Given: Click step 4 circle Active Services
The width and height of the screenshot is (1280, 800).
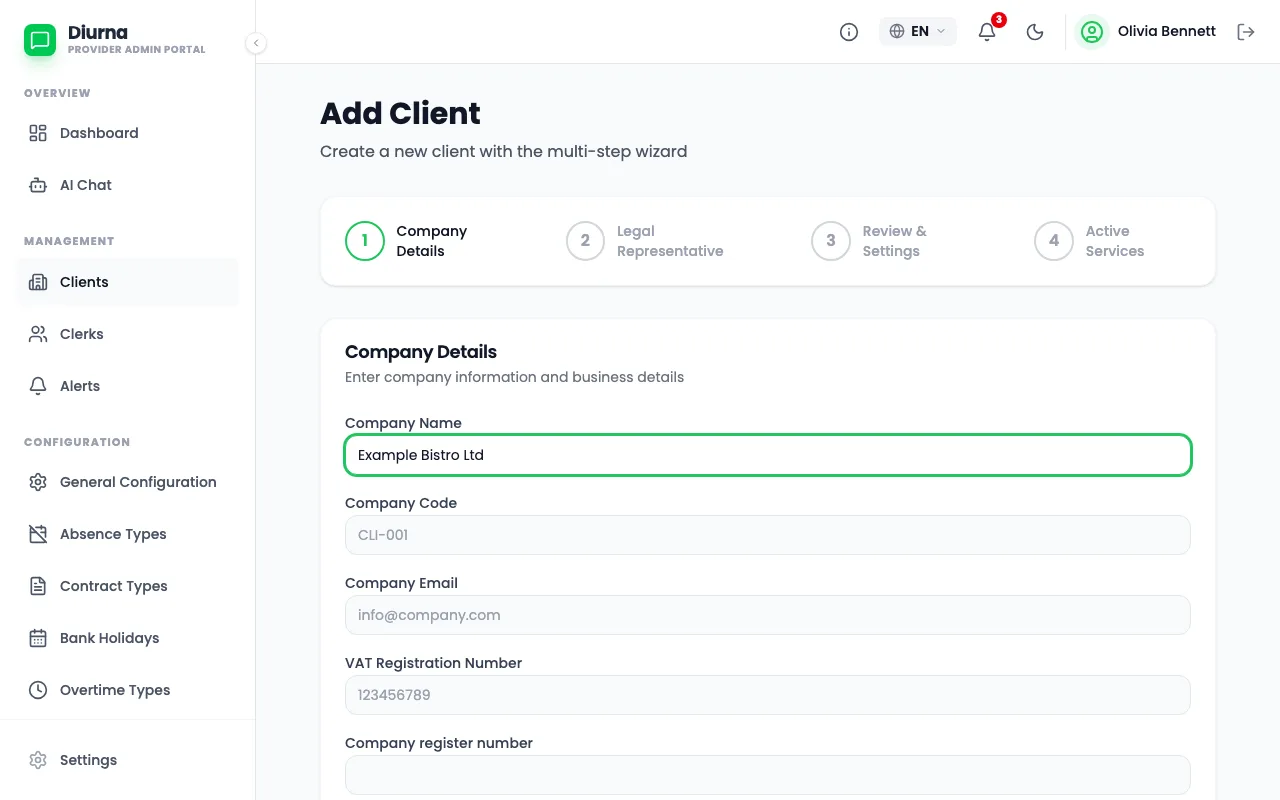Looking at the screenshot, I should coord(1054,241).
